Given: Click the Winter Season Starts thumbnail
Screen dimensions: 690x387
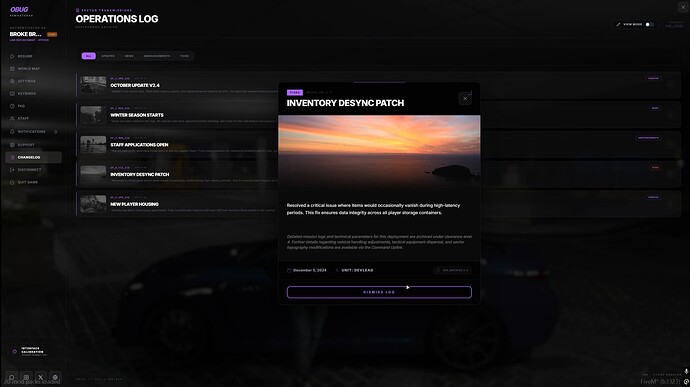Looking at the screenshot, I should [93, 115].
